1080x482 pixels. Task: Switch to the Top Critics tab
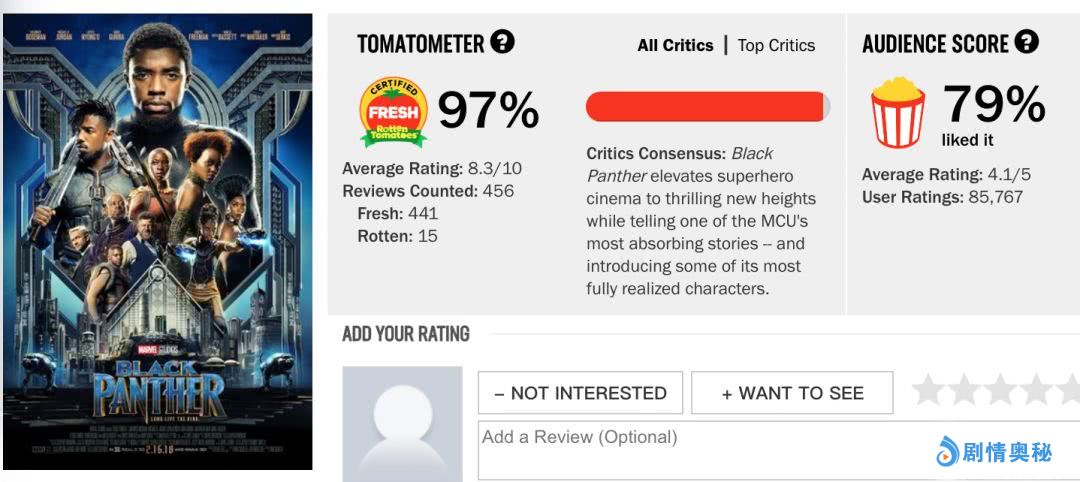click(x=776, y=45)
